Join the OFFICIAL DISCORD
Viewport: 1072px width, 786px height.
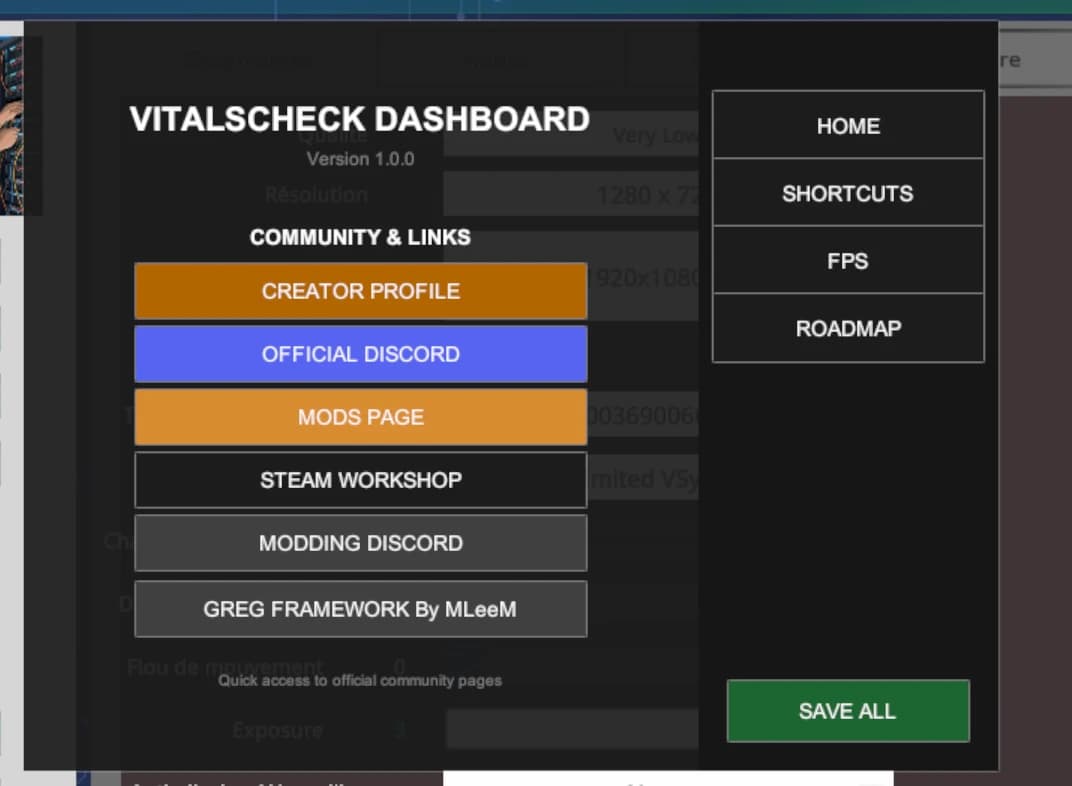(361, 354)
